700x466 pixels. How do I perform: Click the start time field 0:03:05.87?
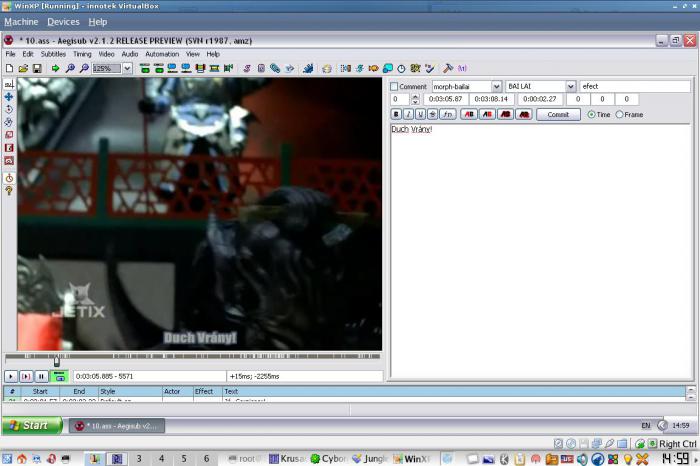click(x=445, y=99)
